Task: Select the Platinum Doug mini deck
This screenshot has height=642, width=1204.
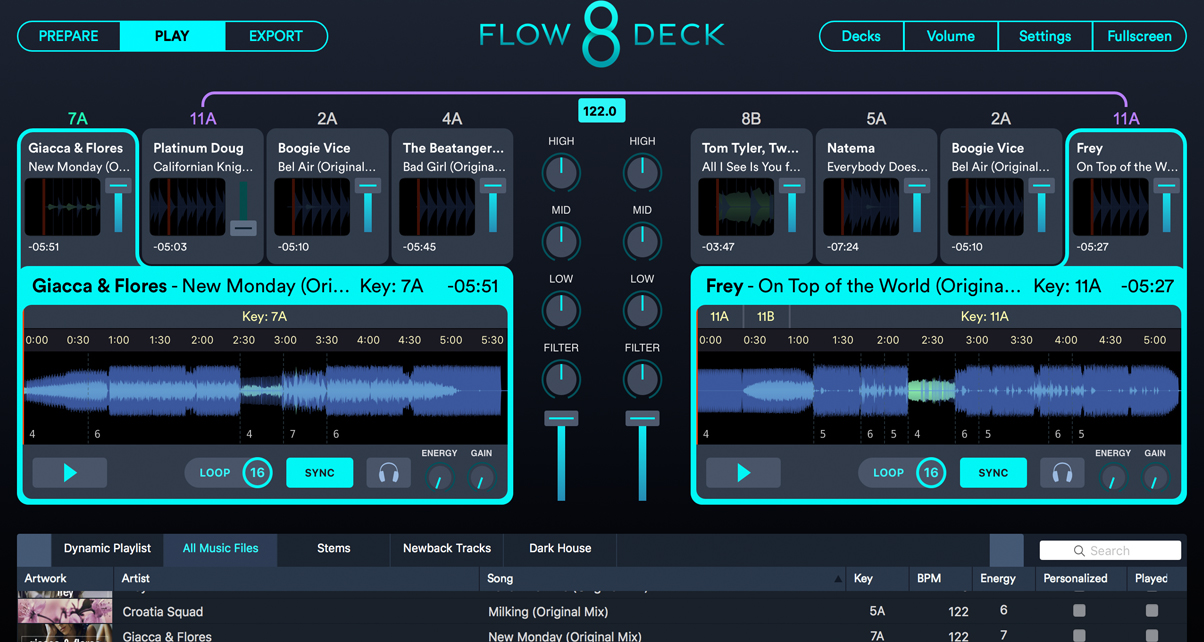Action: pyautogui.click(x=202, y=196)
